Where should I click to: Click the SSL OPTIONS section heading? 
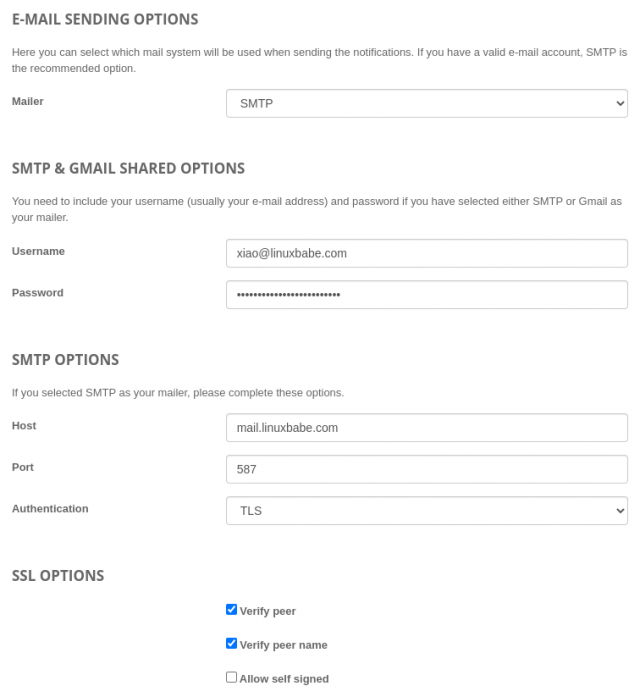58,576
